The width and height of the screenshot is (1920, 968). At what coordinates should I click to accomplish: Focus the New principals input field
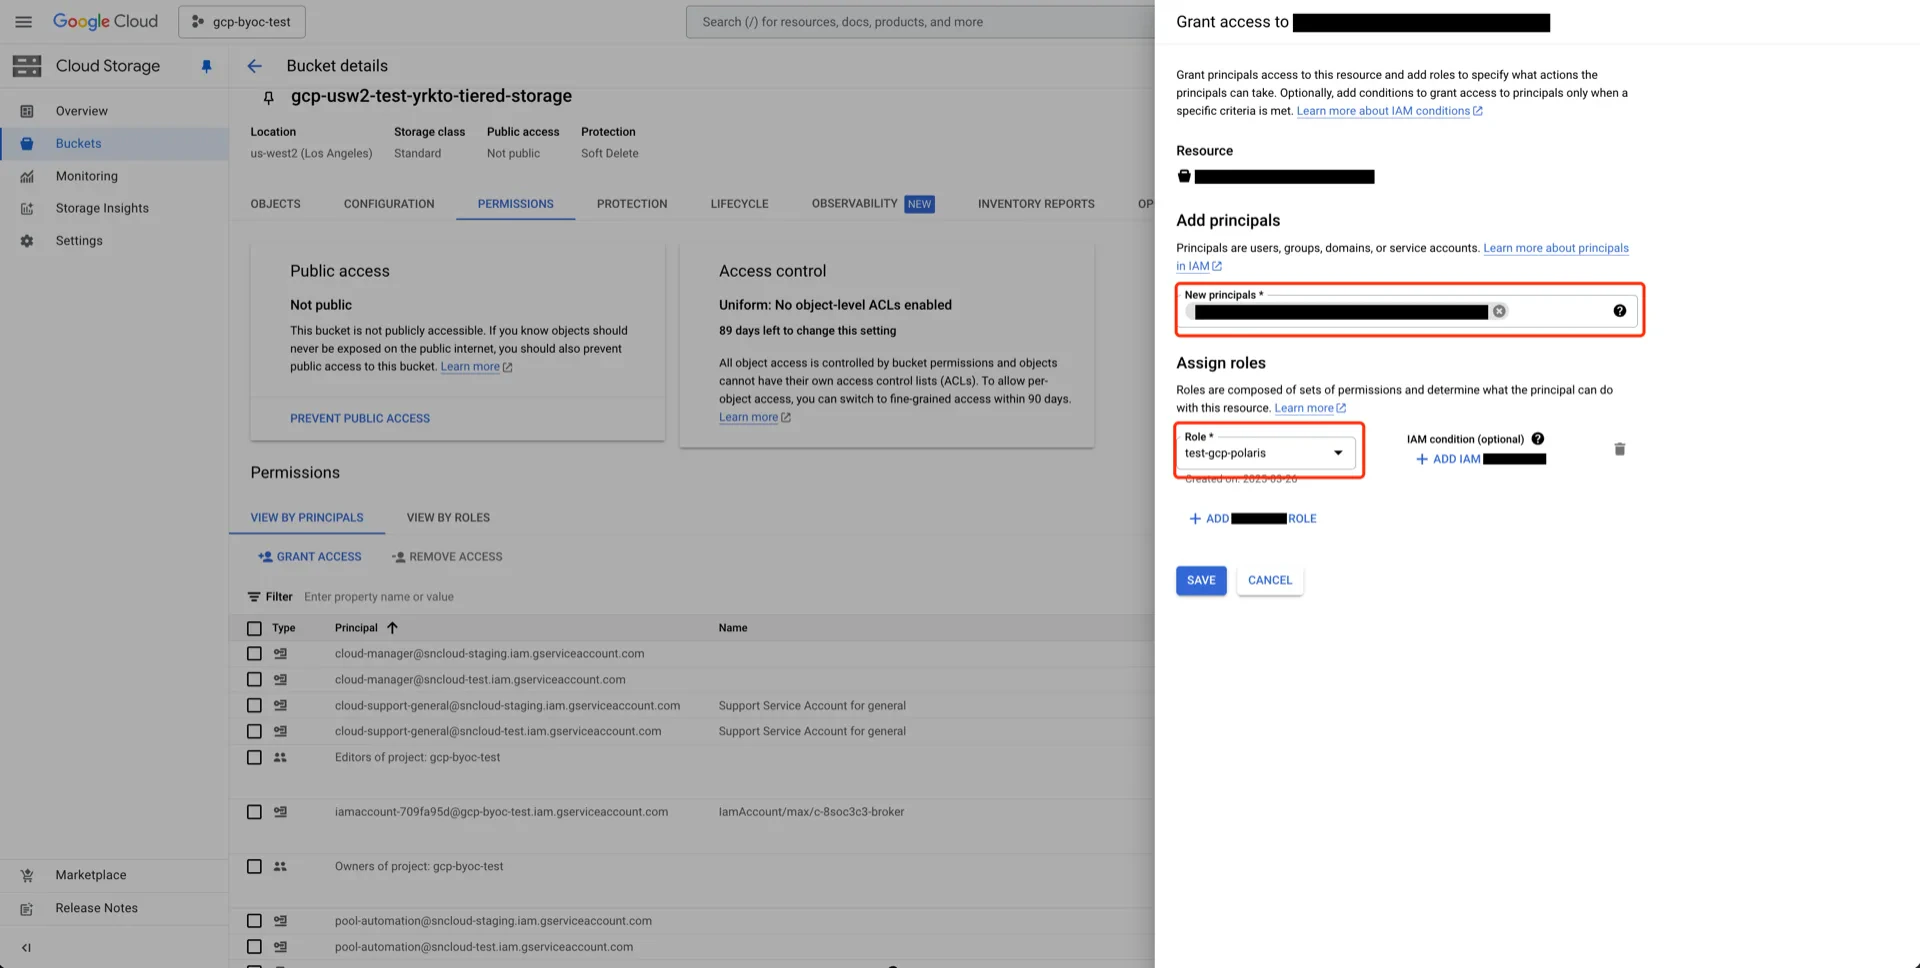(1408, 311)
